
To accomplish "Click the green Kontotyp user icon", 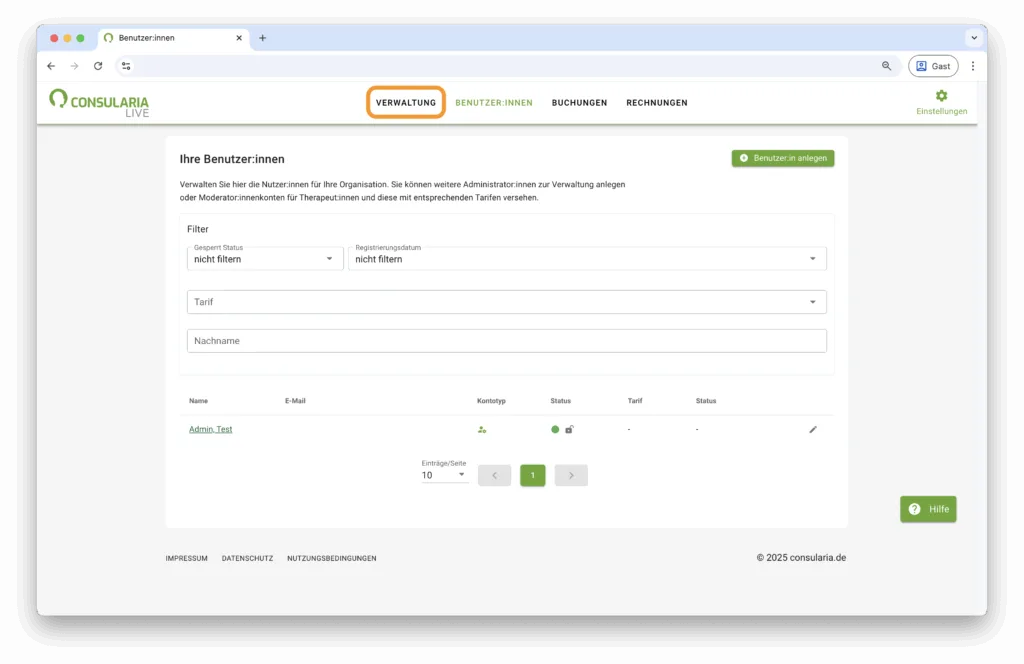I will point(482,429).
